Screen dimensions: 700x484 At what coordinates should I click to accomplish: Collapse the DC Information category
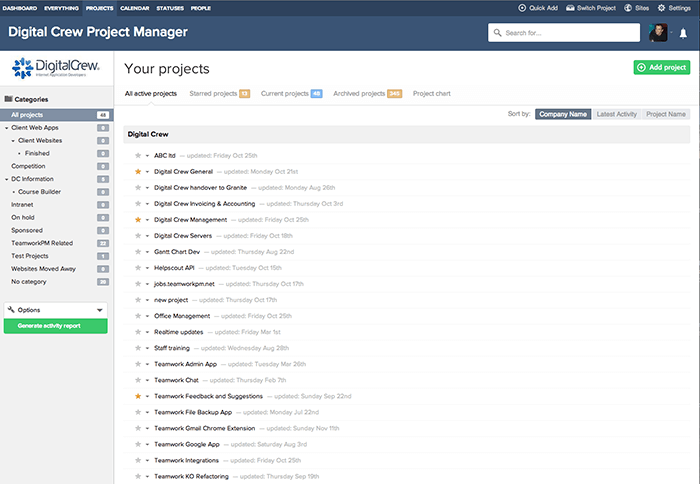coord(7,179)
